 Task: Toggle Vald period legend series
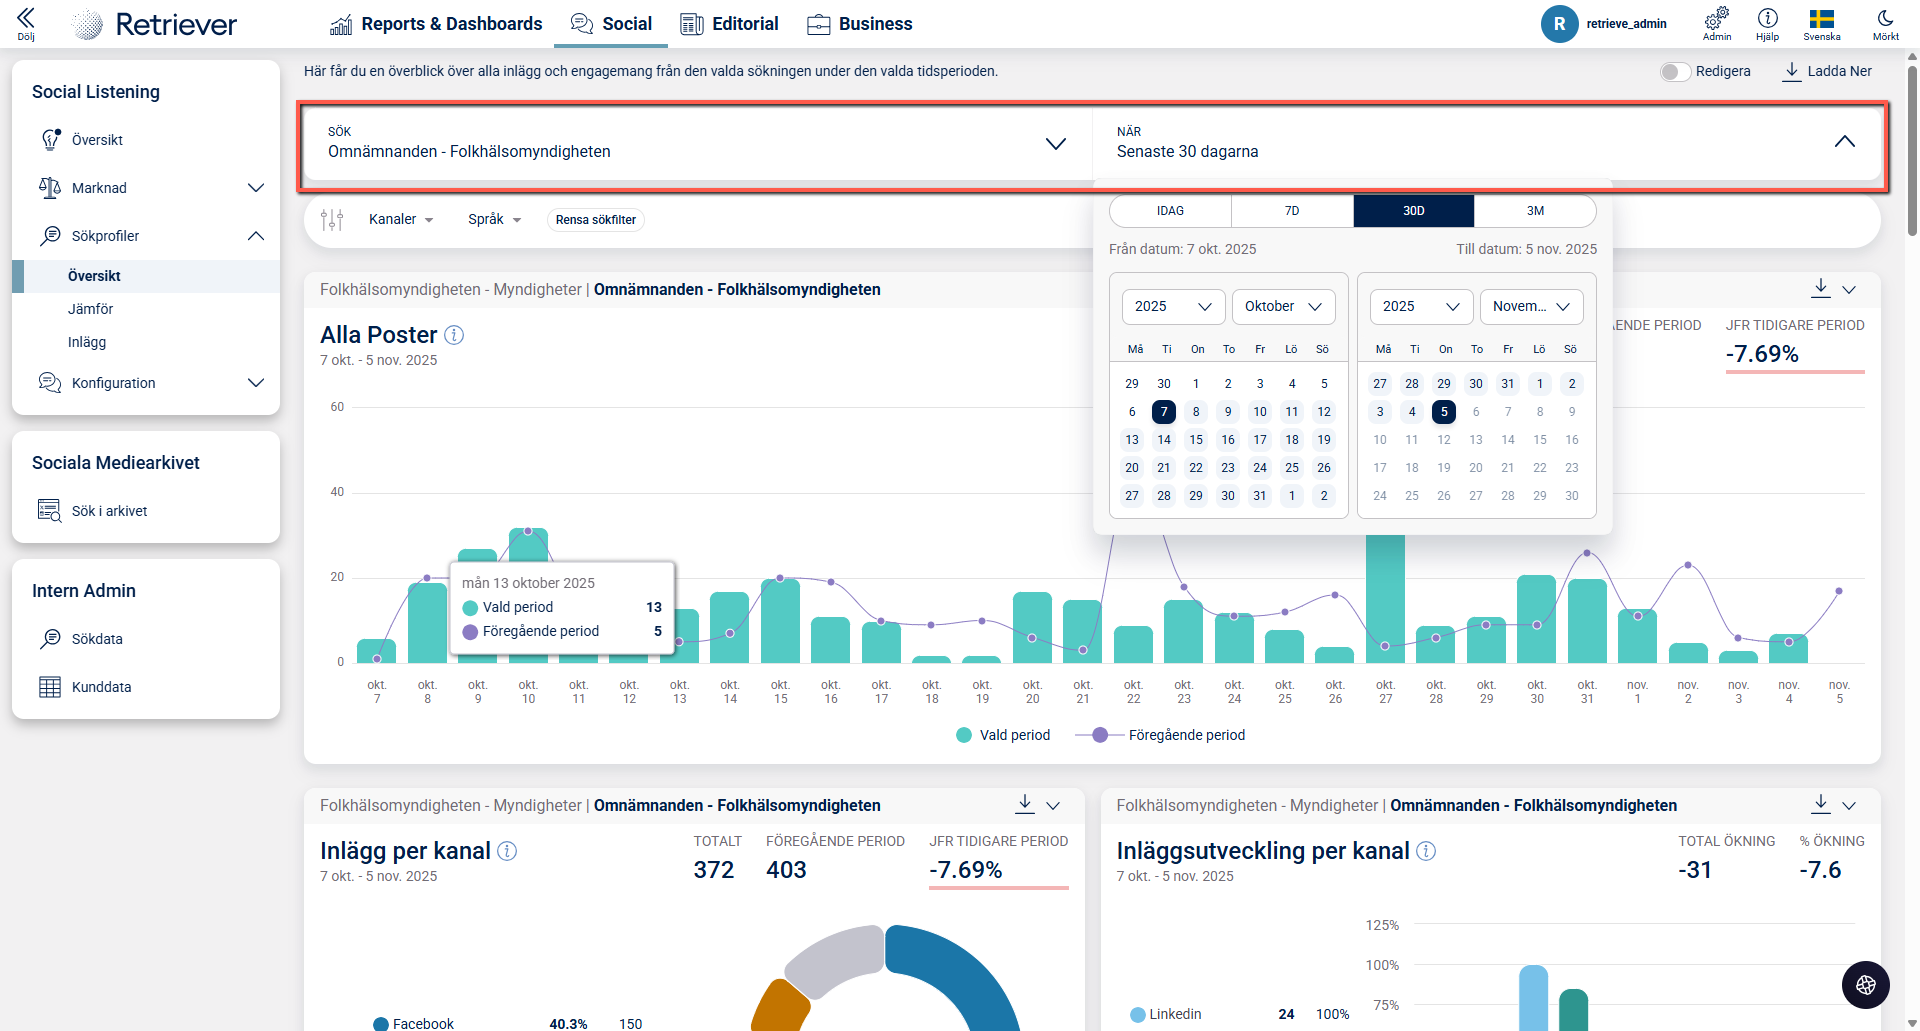coord(1003,735)
